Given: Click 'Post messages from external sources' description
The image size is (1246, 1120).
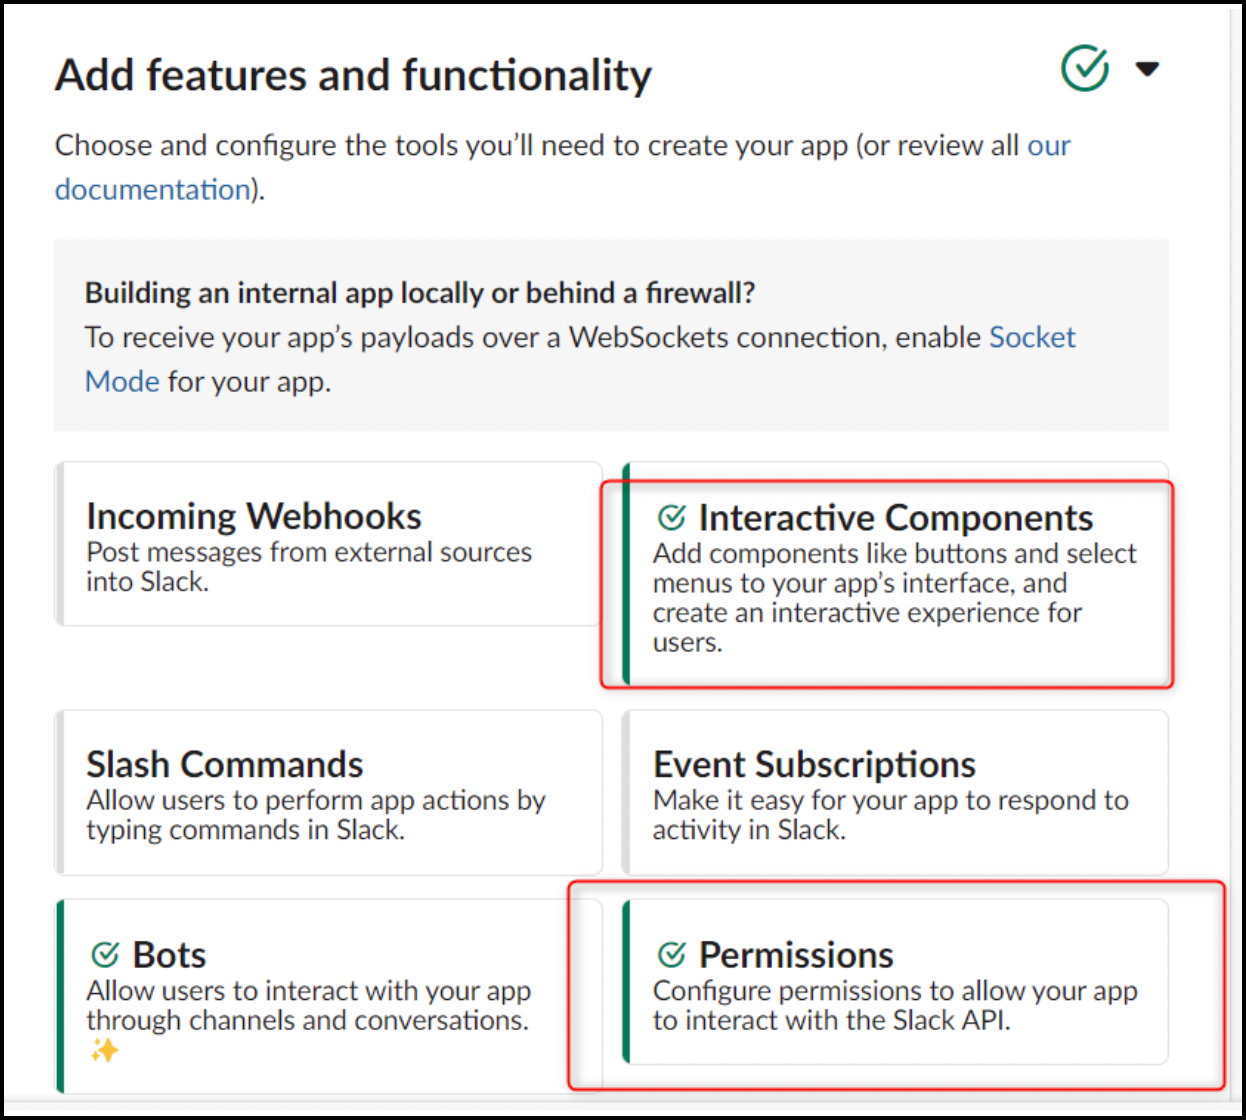Looking at the screenshot, I should pos(309,552).
